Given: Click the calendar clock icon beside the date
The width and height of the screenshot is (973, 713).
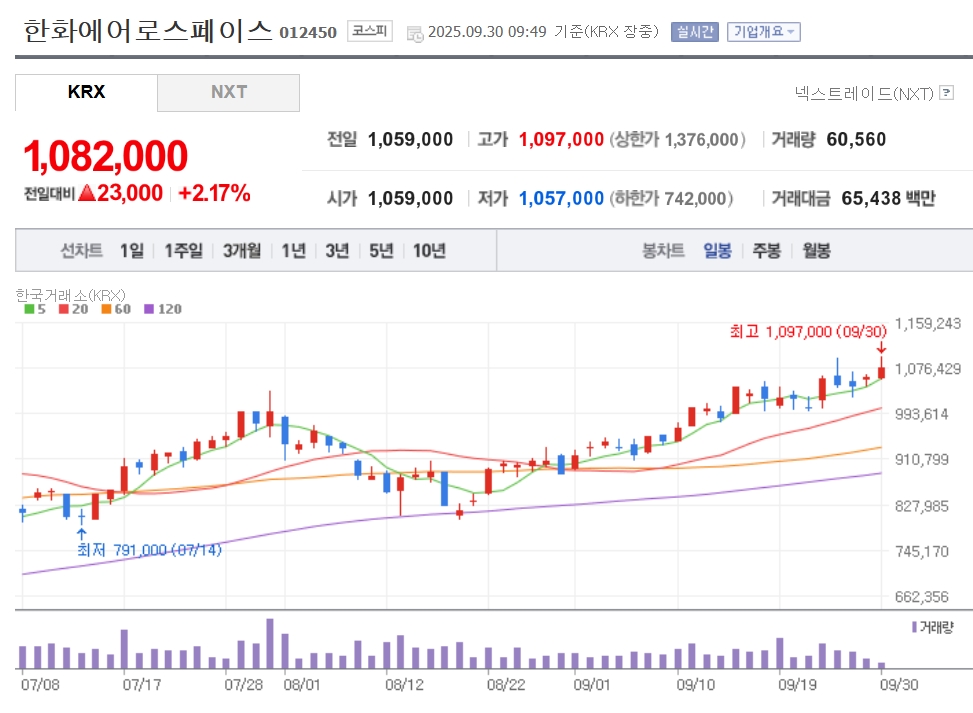Looking at the screenshot, I should [x=415, y=34].
